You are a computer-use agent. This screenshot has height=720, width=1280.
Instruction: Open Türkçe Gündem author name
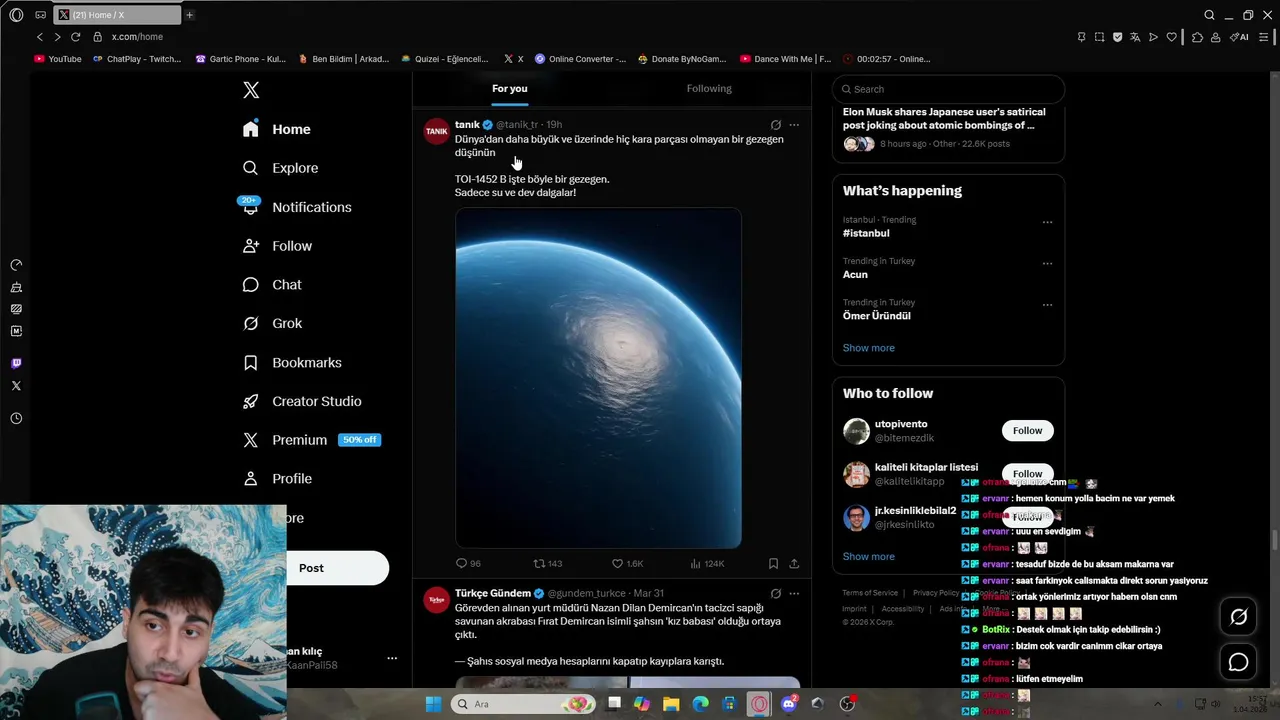493,593
